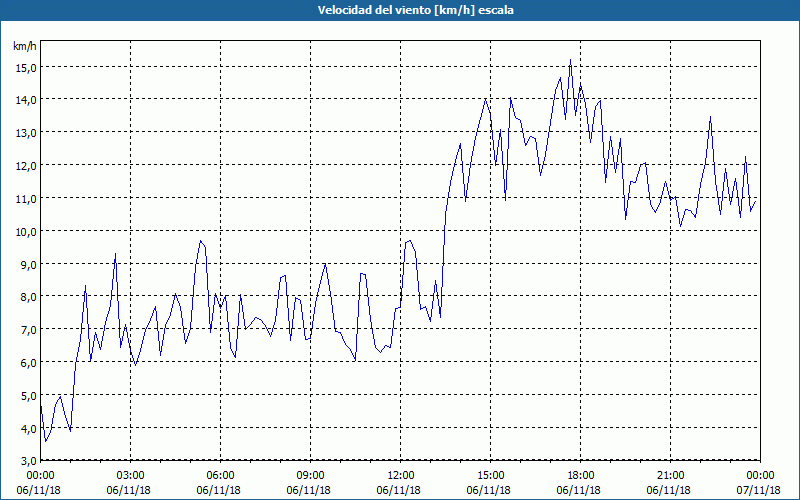Select the '06:00' time axis label
The width and height of the screenshot is (800, 500).
220,476
